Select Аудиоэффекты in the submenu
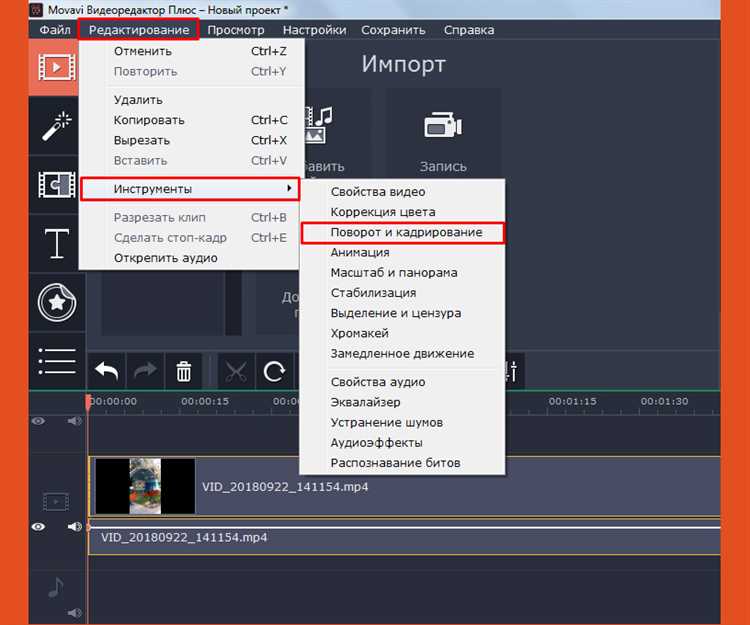 [402, 443]
